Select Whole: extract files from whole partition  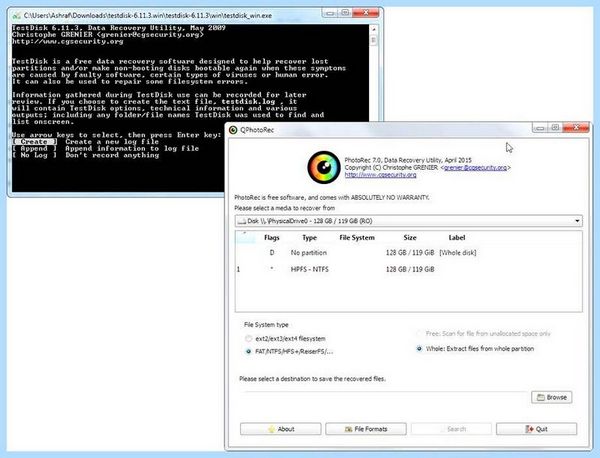[419, 349]
